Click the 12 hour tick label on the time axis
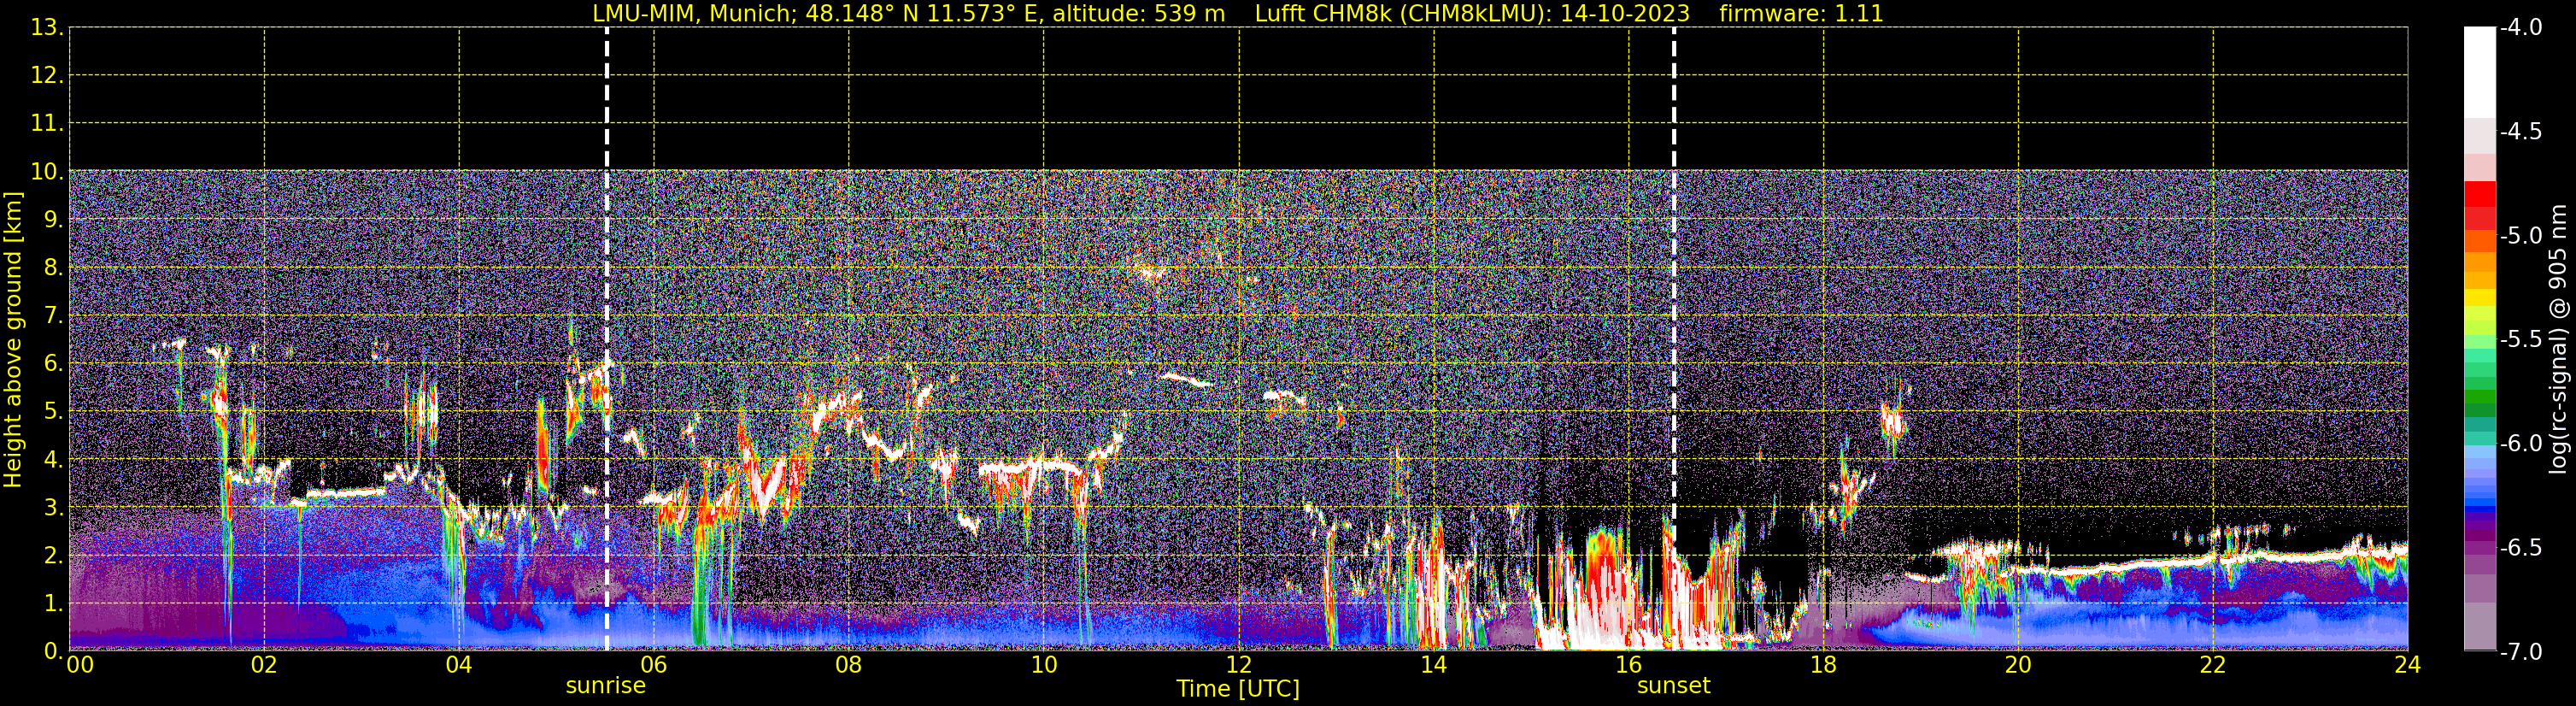 coord(1238,665)
